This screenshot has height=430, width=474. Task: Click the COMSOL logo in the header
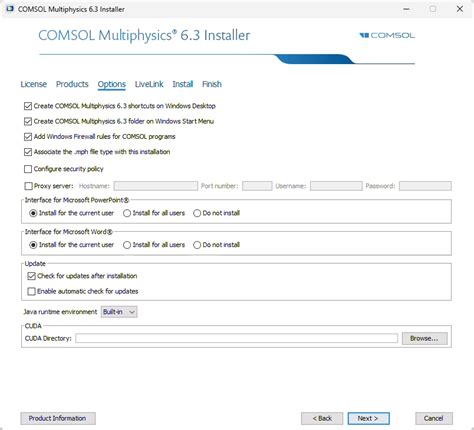coord(387,35)
